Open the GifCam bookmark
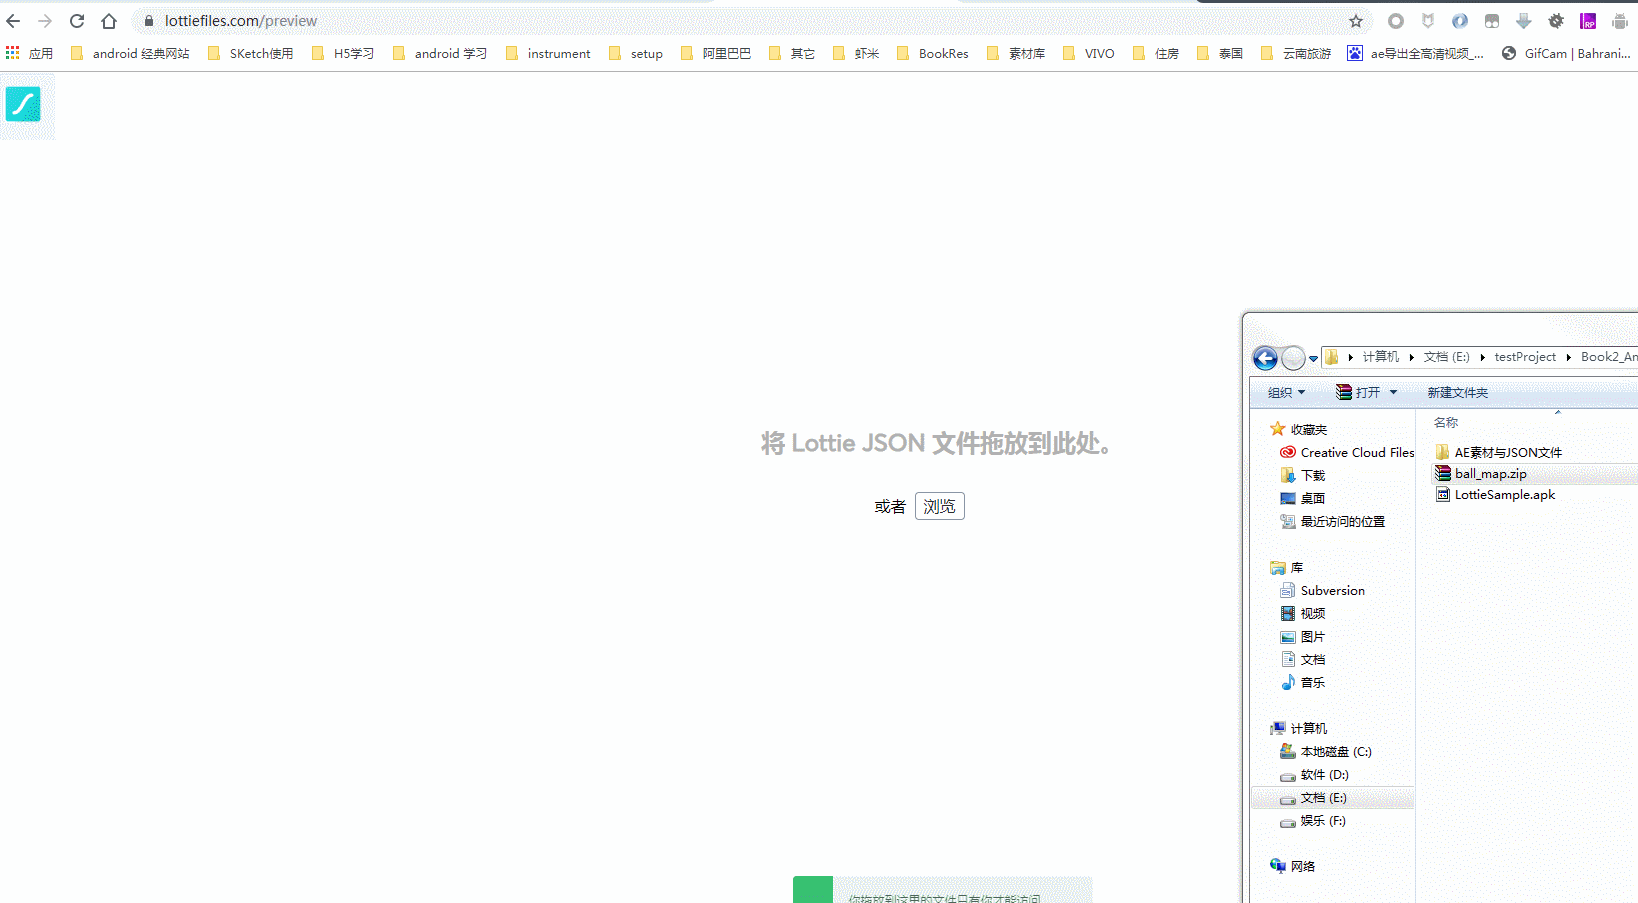This screenshot has height=903, width=1638. [1567, 53]
